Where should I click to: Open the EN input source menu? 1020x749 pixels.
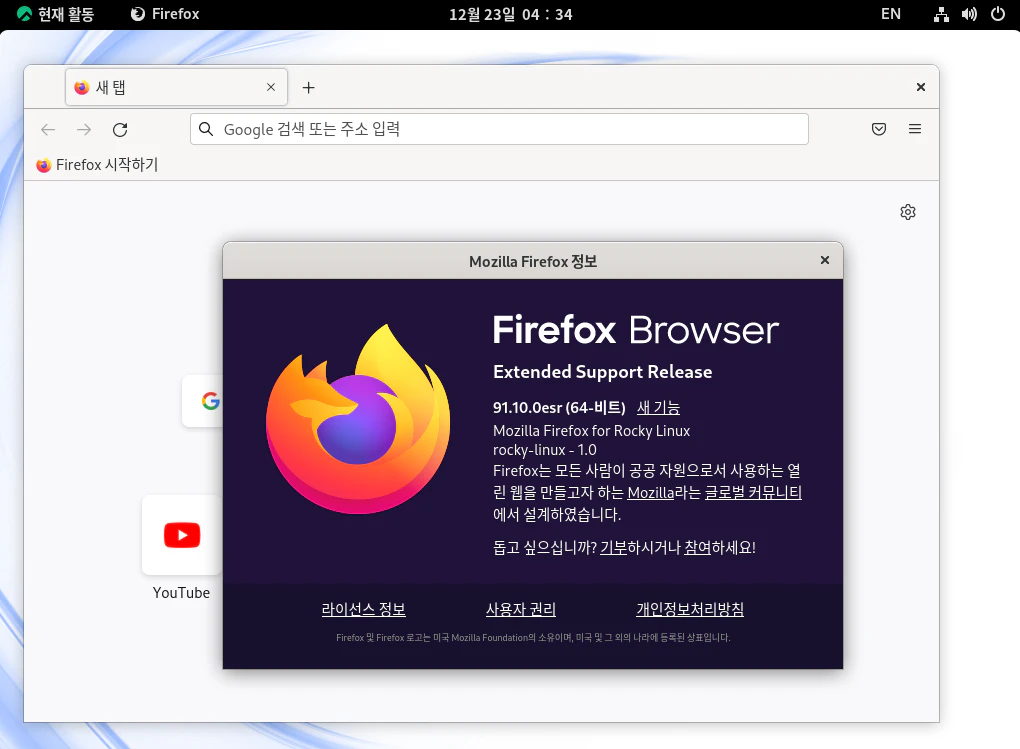click(891, 14)
